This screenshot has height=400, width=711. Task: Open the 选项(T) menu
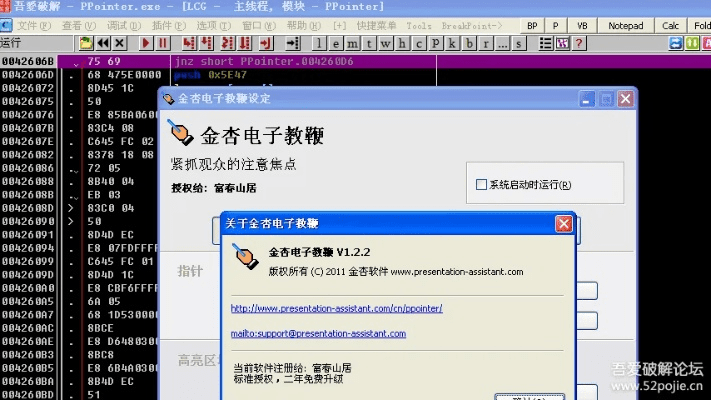coord(213,26)
